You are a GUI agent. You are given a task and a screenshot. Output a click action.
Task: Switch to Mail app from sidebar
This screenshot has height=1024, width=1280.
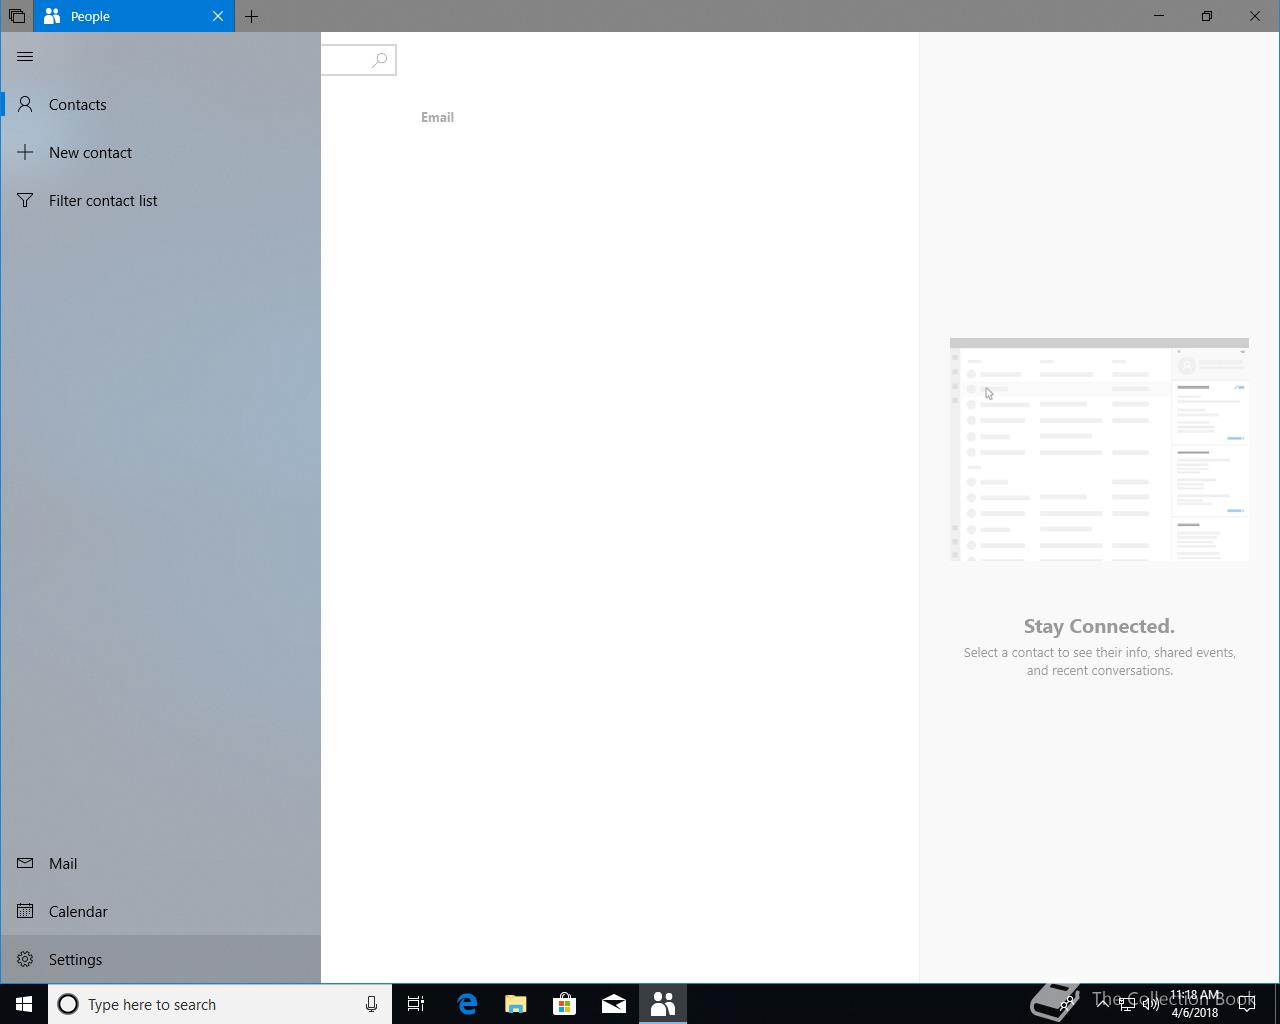161,863
